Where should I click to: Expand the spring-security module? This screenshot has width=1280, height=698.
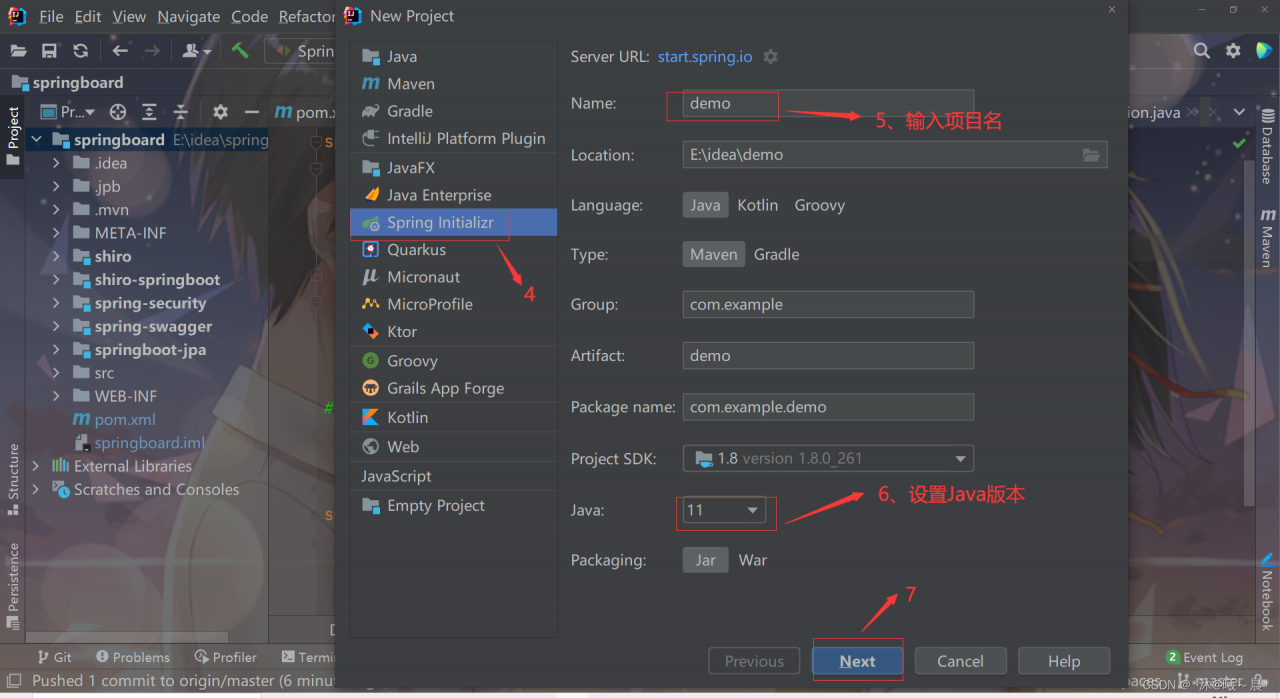click(x=56, y=303)
